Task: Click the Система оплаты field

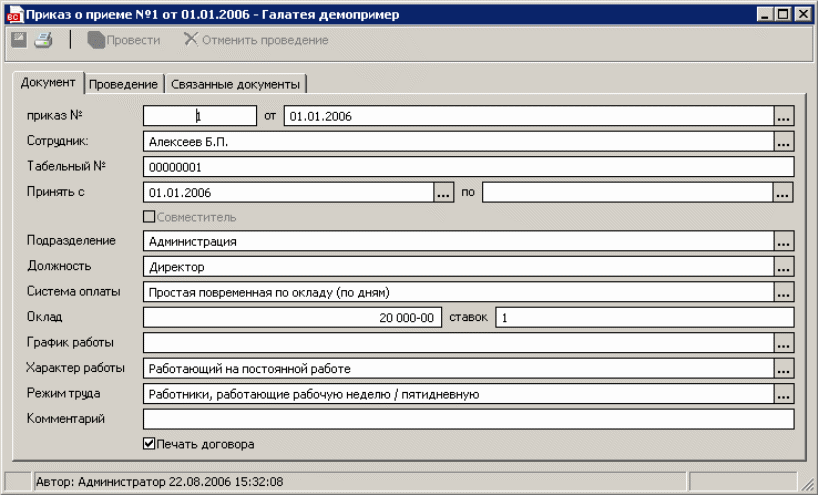Action: [458, 292]
